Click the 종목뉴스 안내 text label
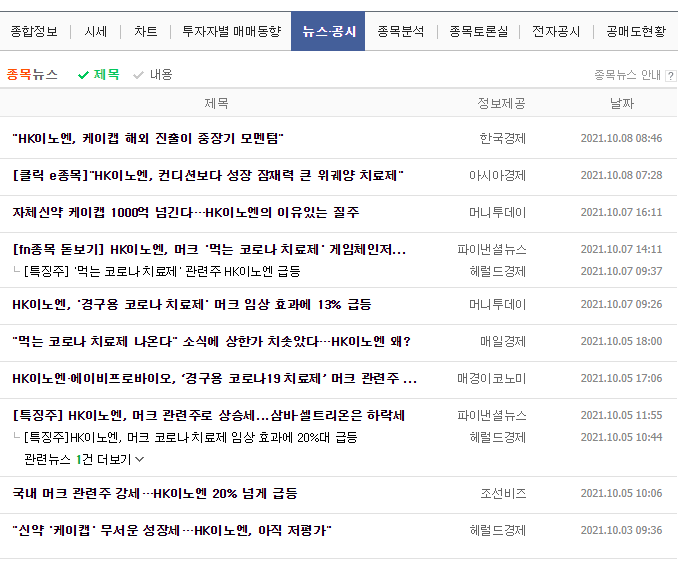686x565 pixels. point(627,75)
